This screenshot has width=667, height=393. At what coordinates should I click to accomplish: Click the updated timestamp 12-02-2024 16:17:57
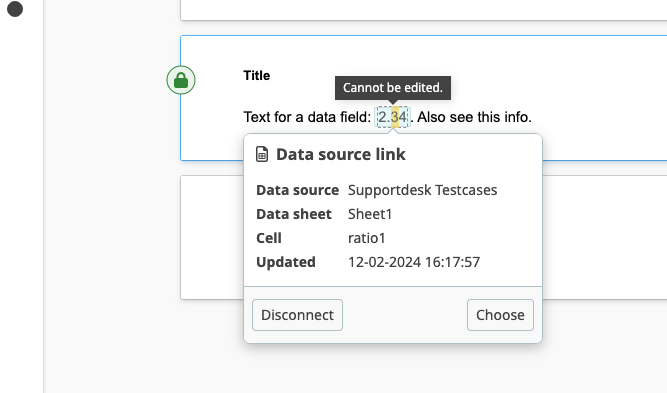[414, 262]
